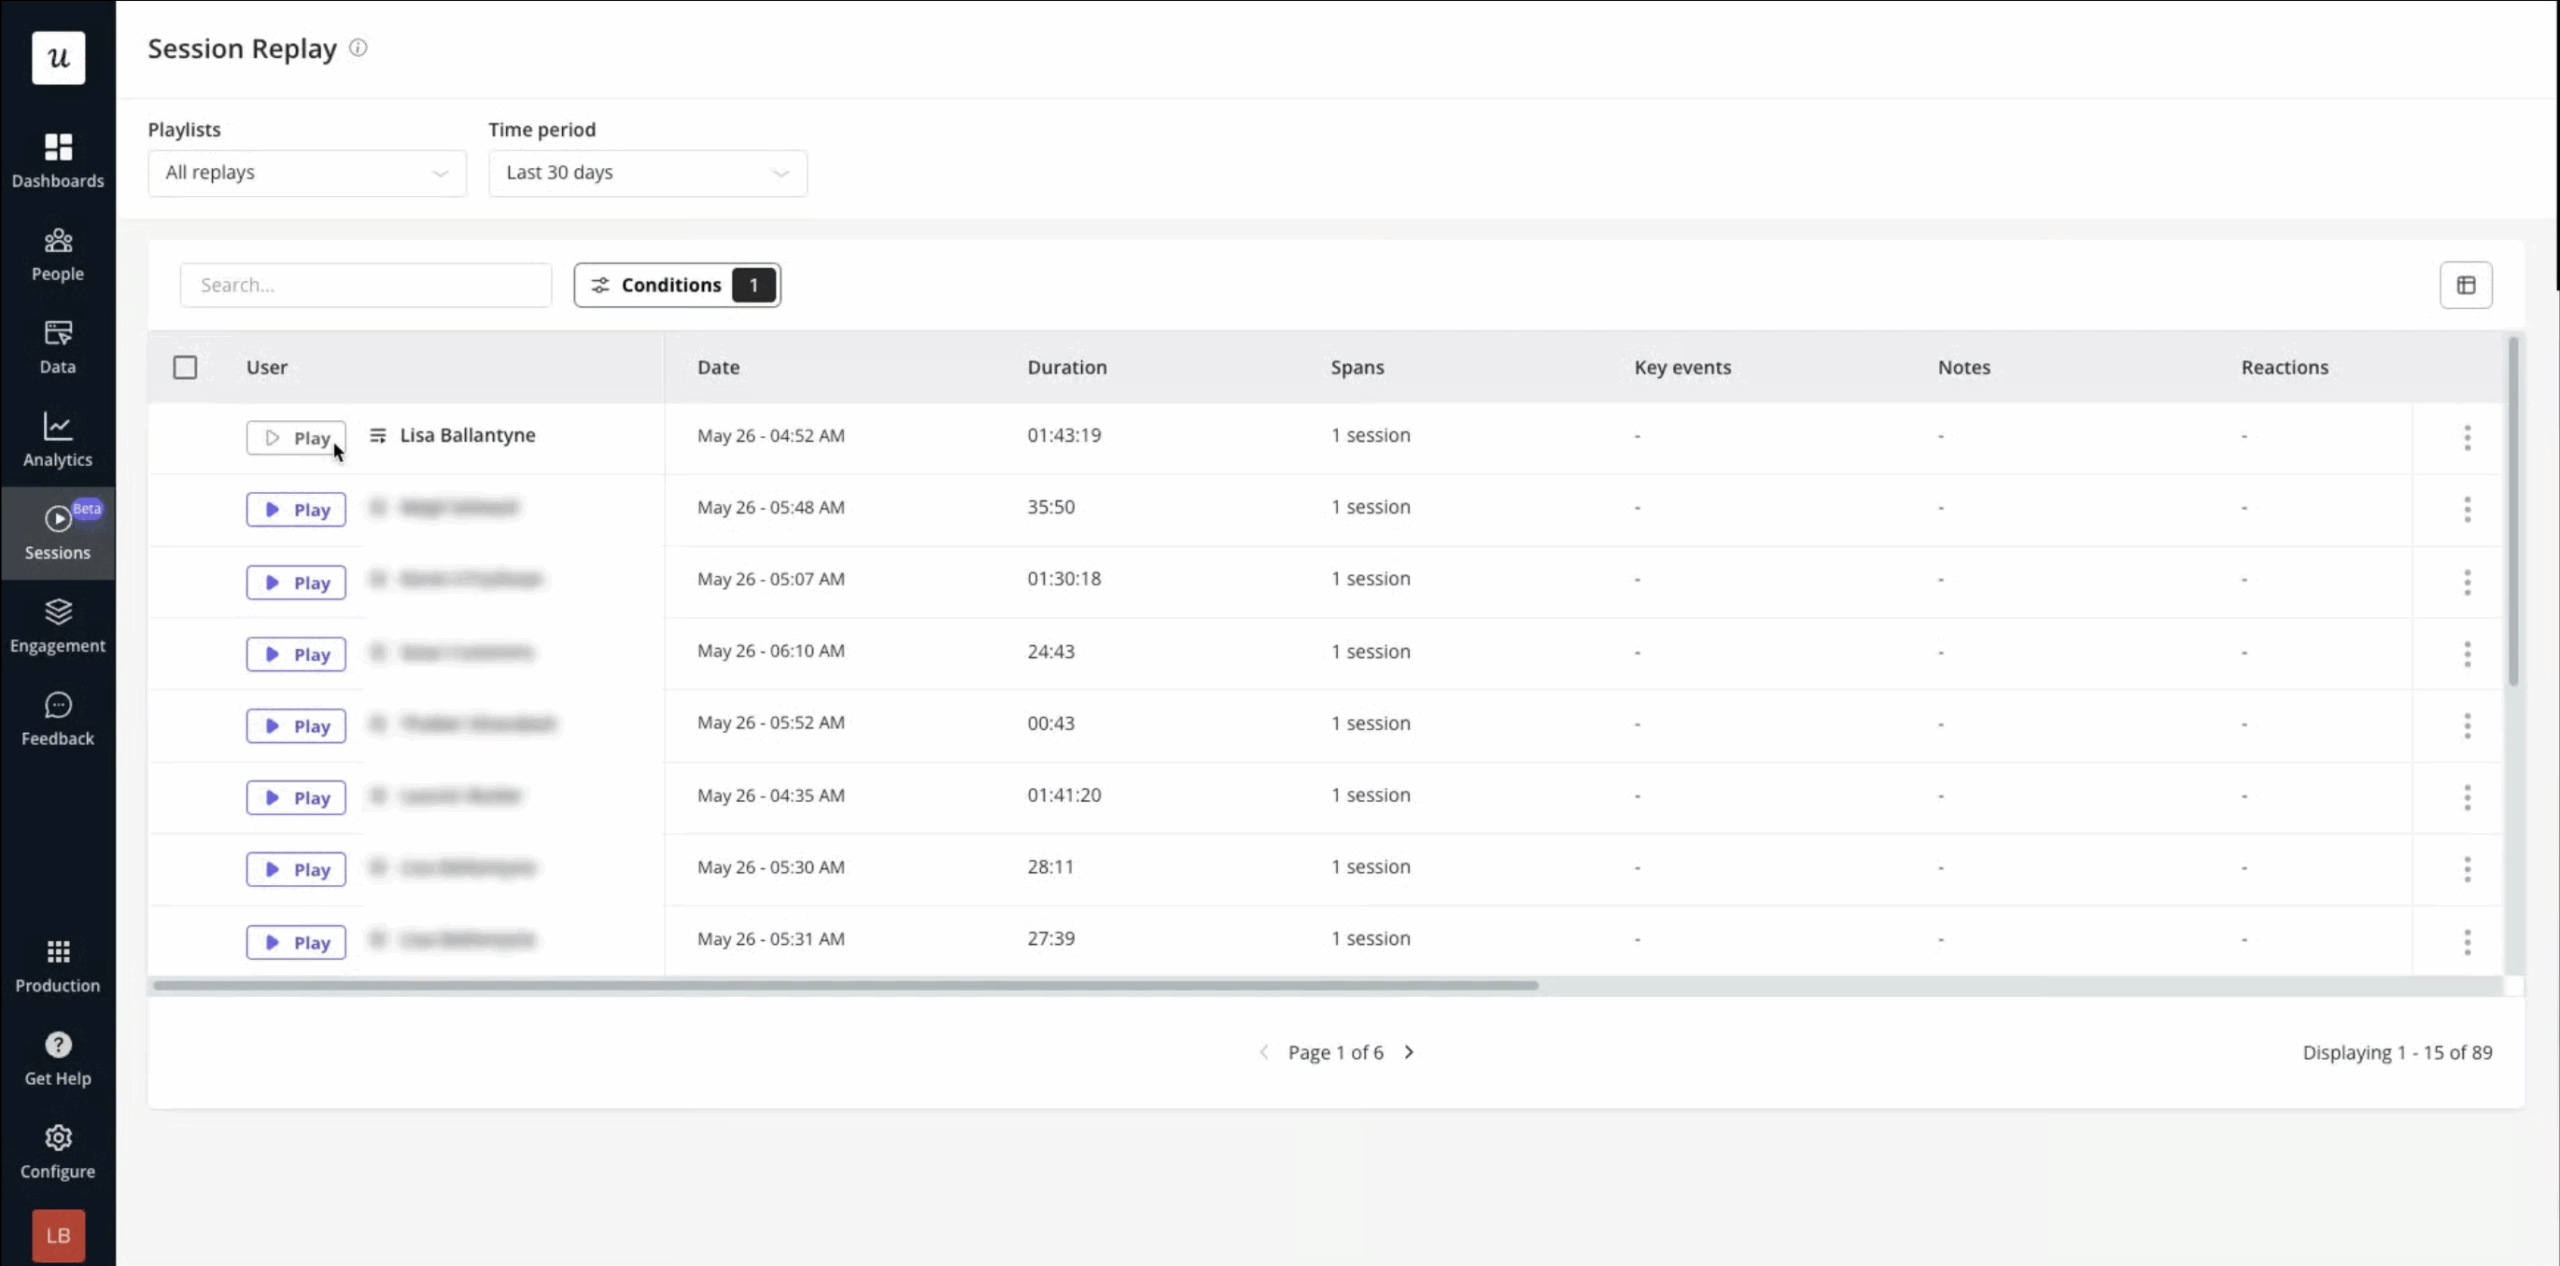Play the May 26 05:07 AM session

tap(296, 583)
